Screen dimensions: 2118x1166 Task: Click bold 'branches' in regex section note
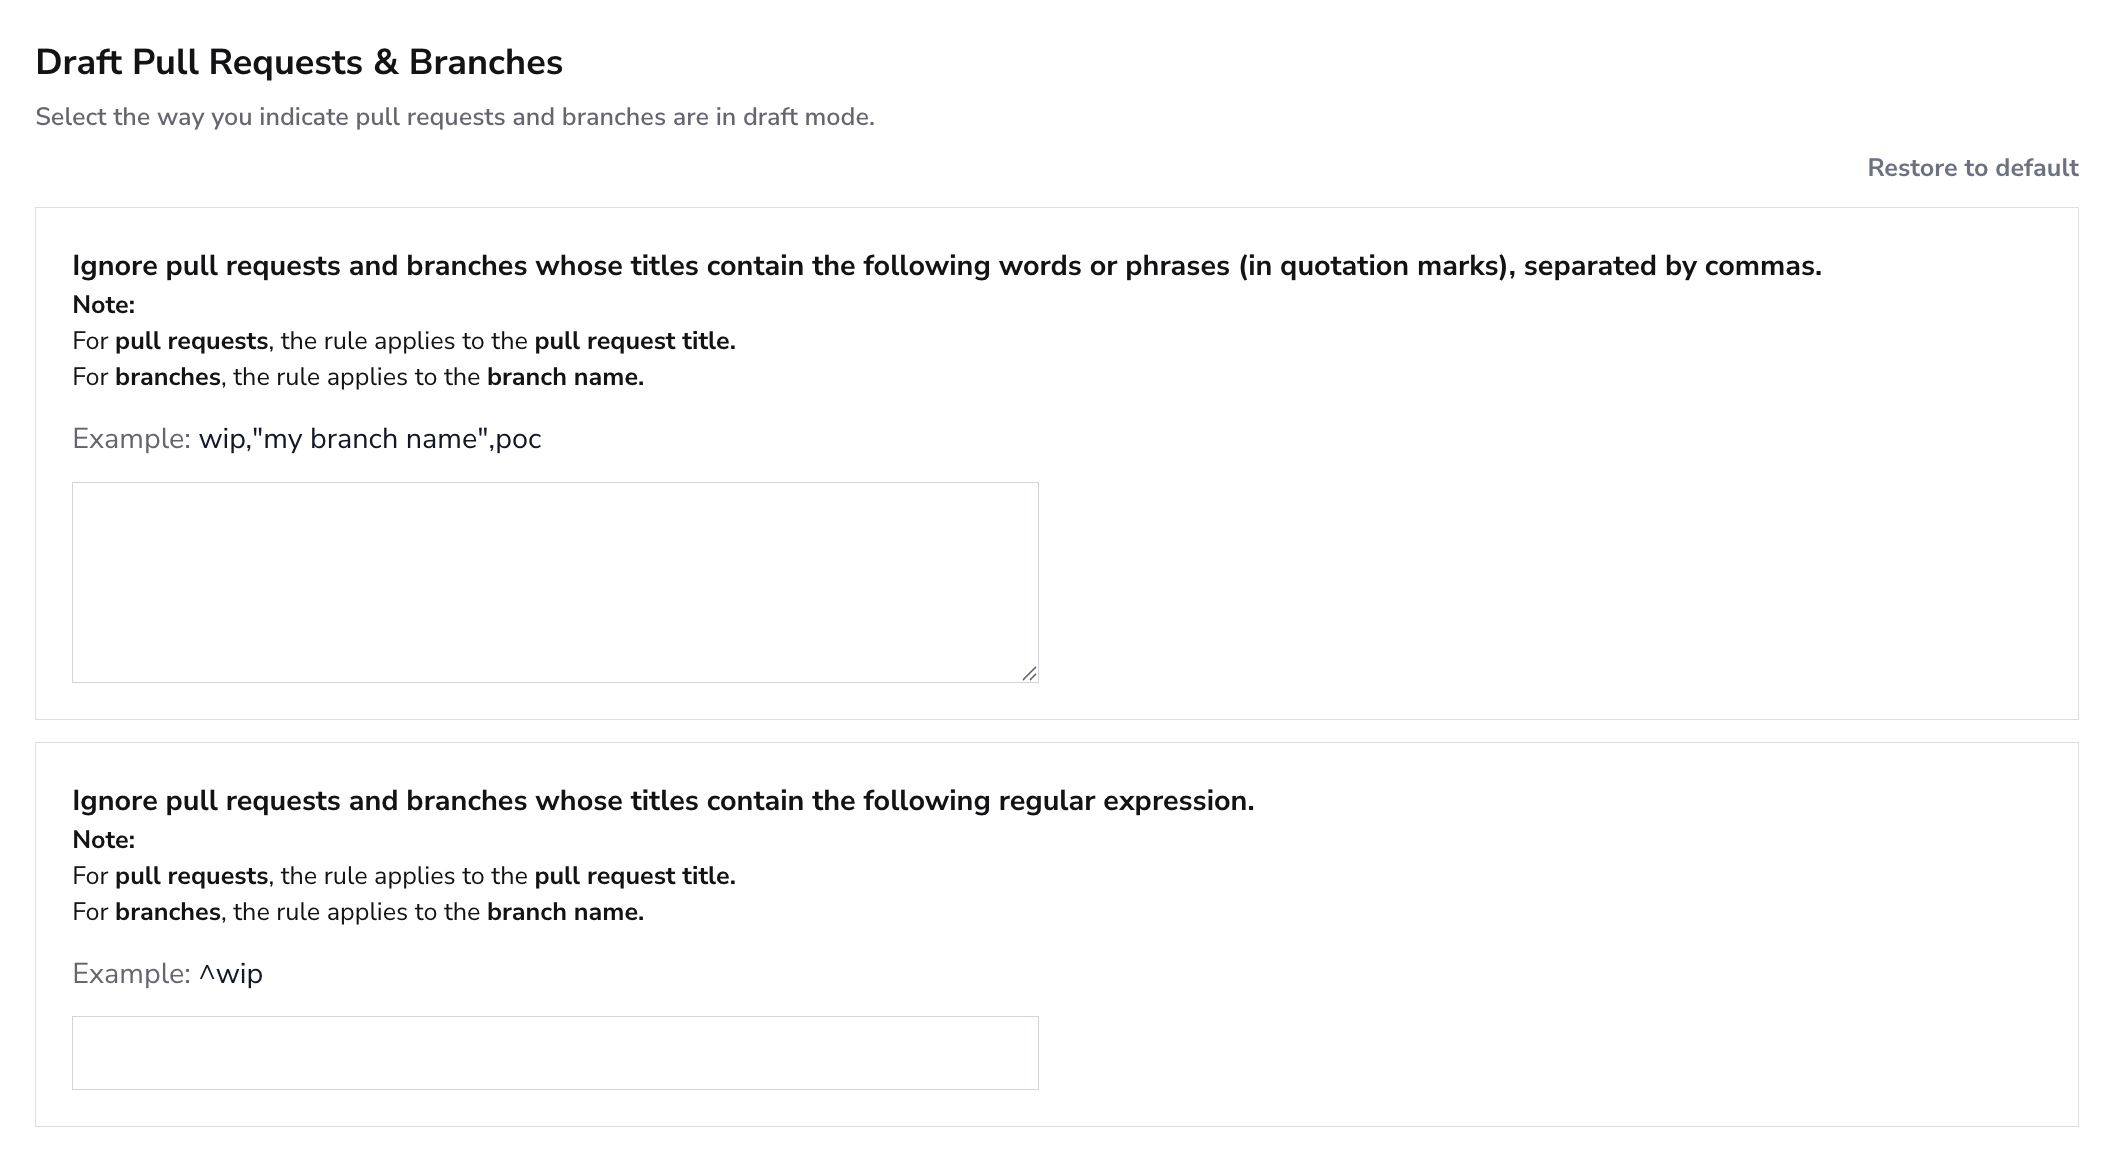point(168,912)
